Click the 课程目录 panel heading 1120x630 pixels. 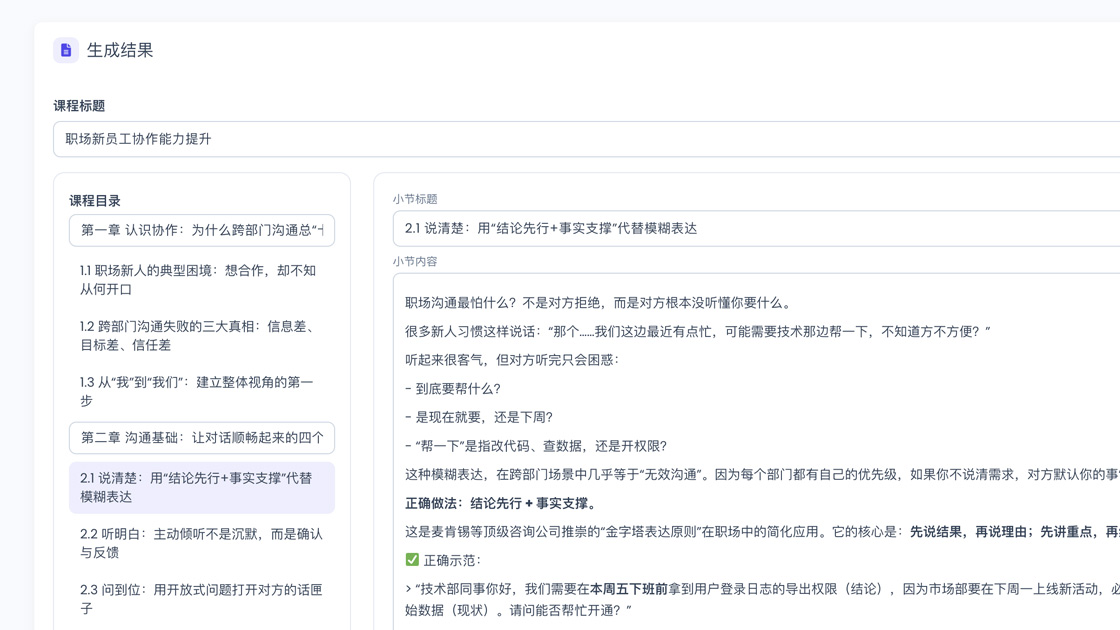coord(95,201)
